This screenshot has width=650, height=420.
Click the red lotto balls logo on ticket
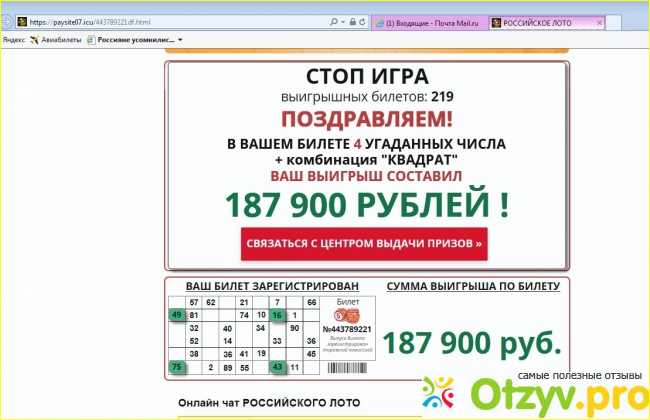pos(349,314)
